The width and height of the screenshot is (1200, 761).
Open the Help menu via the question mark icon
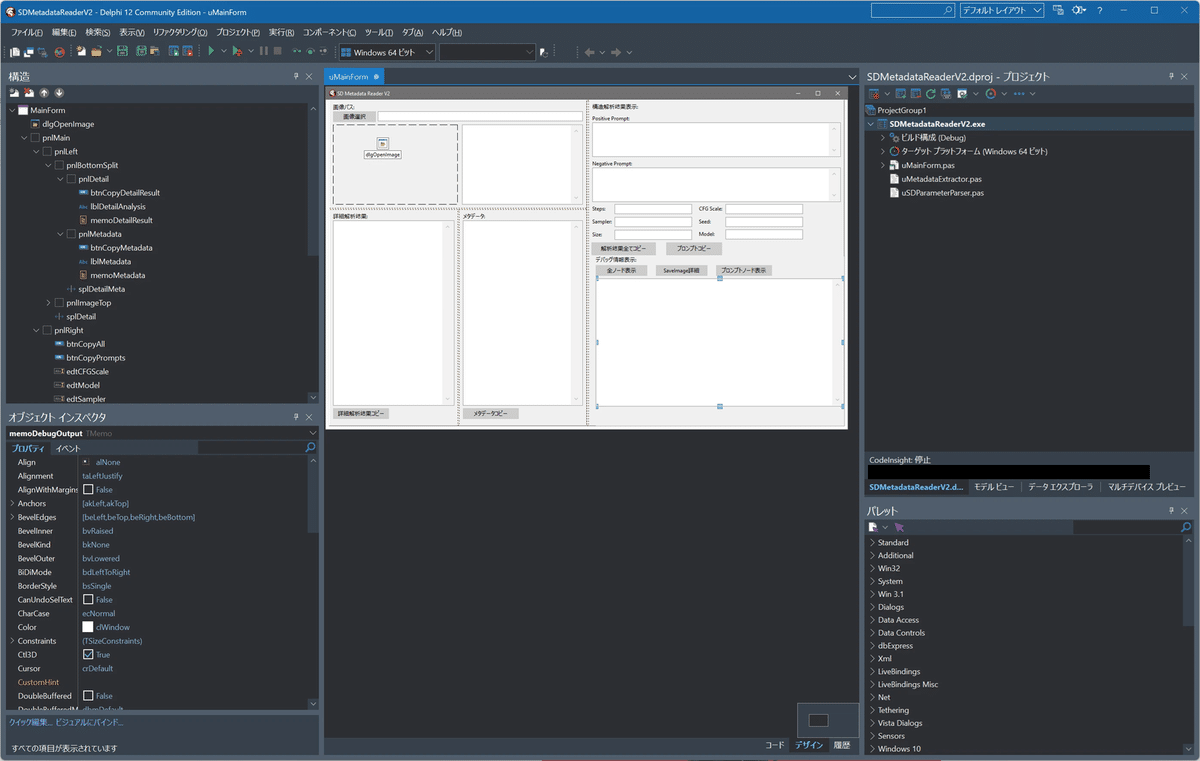click(1099, 11)
